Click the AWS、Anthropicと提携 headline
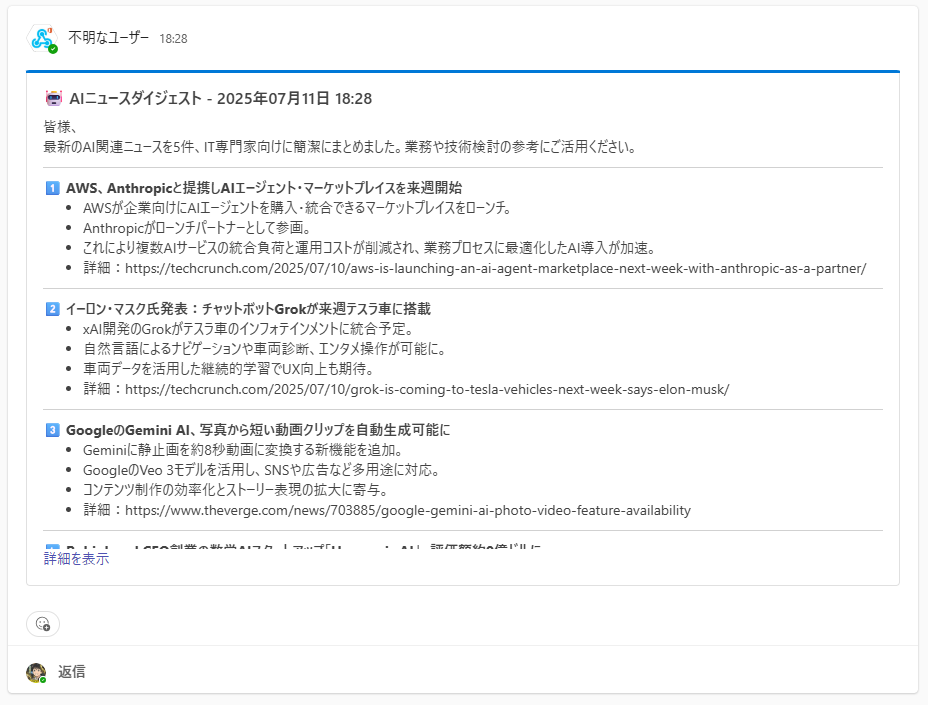This screenshot has width=928, height=705. click(264, 188)
